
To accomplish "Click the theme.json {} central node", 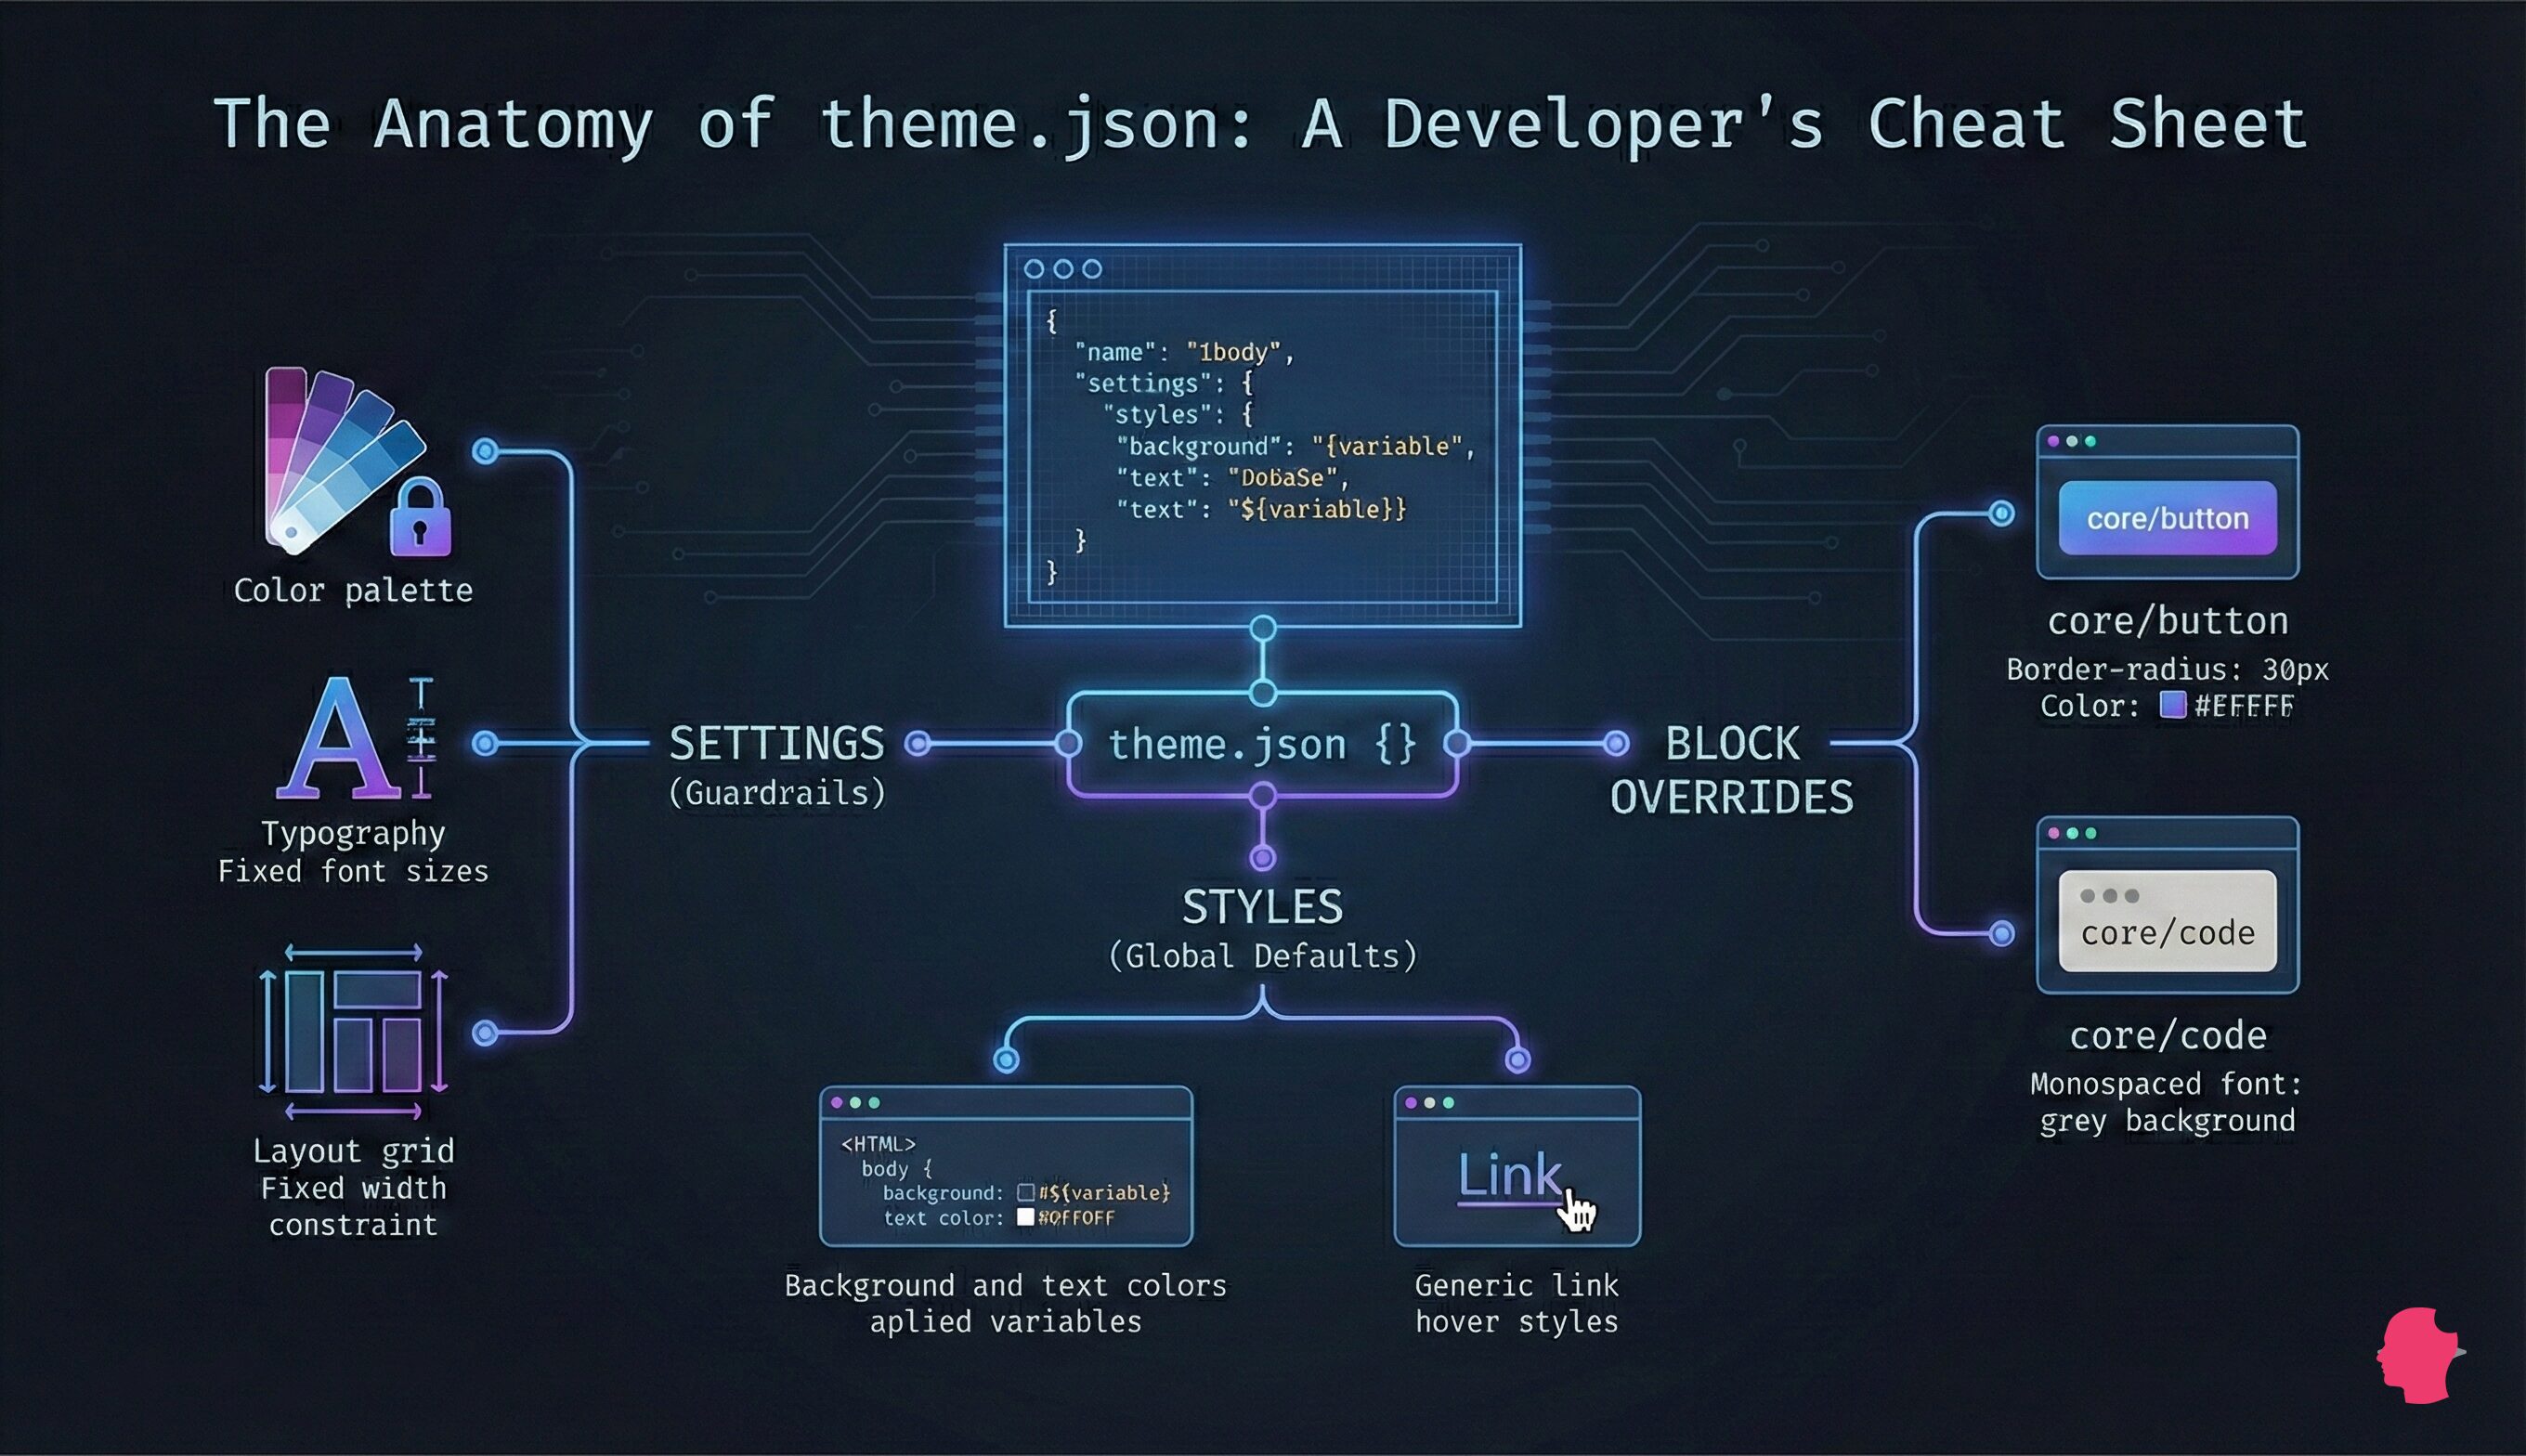I will click(x=1262, y=744).
